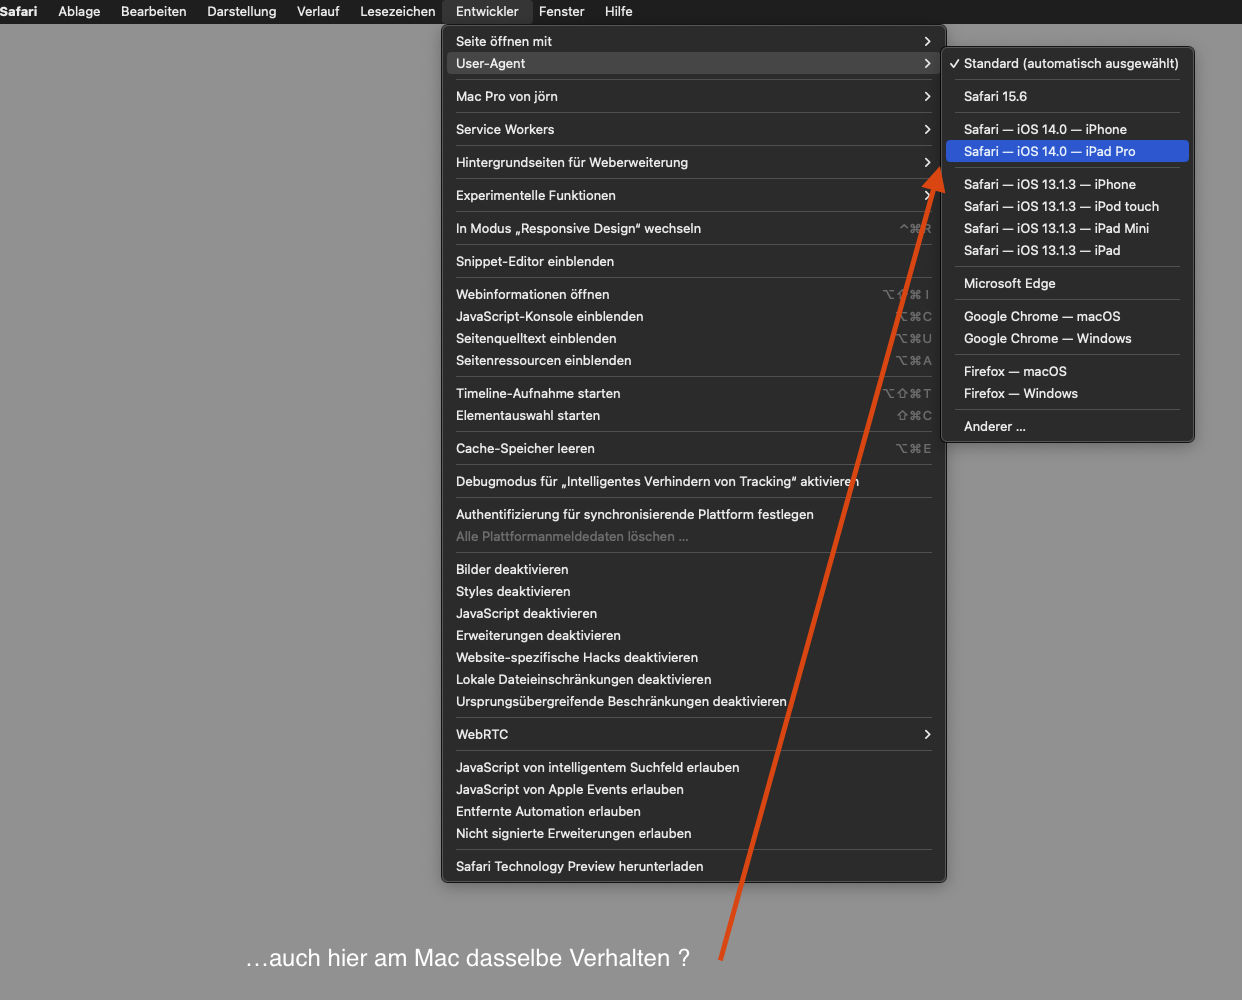Choose Google Chrome macOS user agent
The image size is (1242, 1000).
(1067, 316)
